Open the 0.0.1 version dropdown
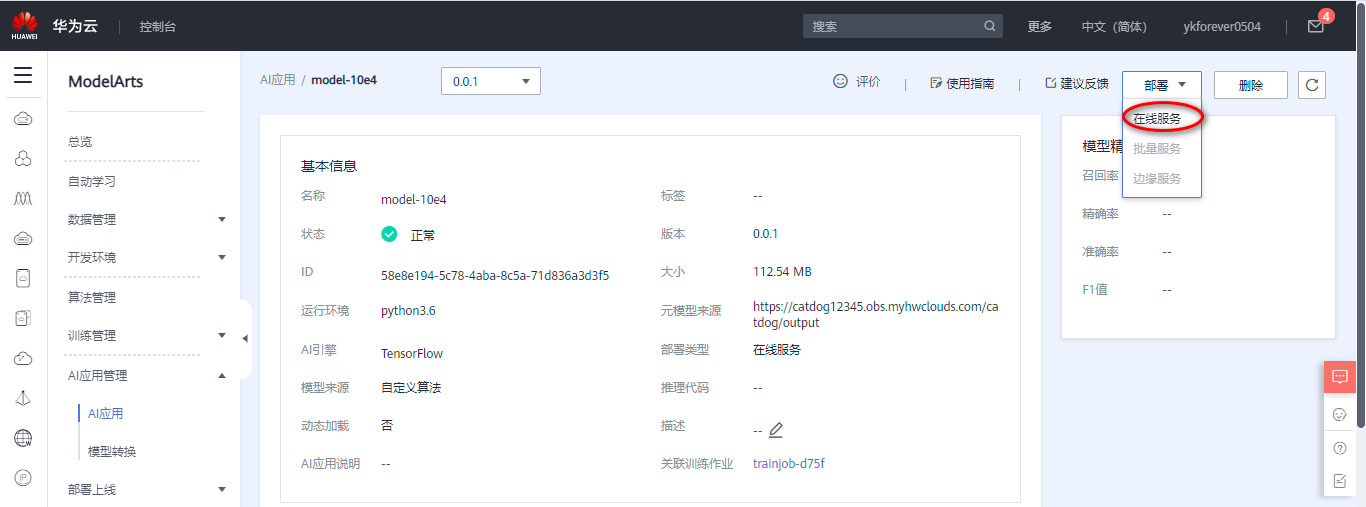The height and width of the screenshot is (507, 1366). [x=491, y=82]
